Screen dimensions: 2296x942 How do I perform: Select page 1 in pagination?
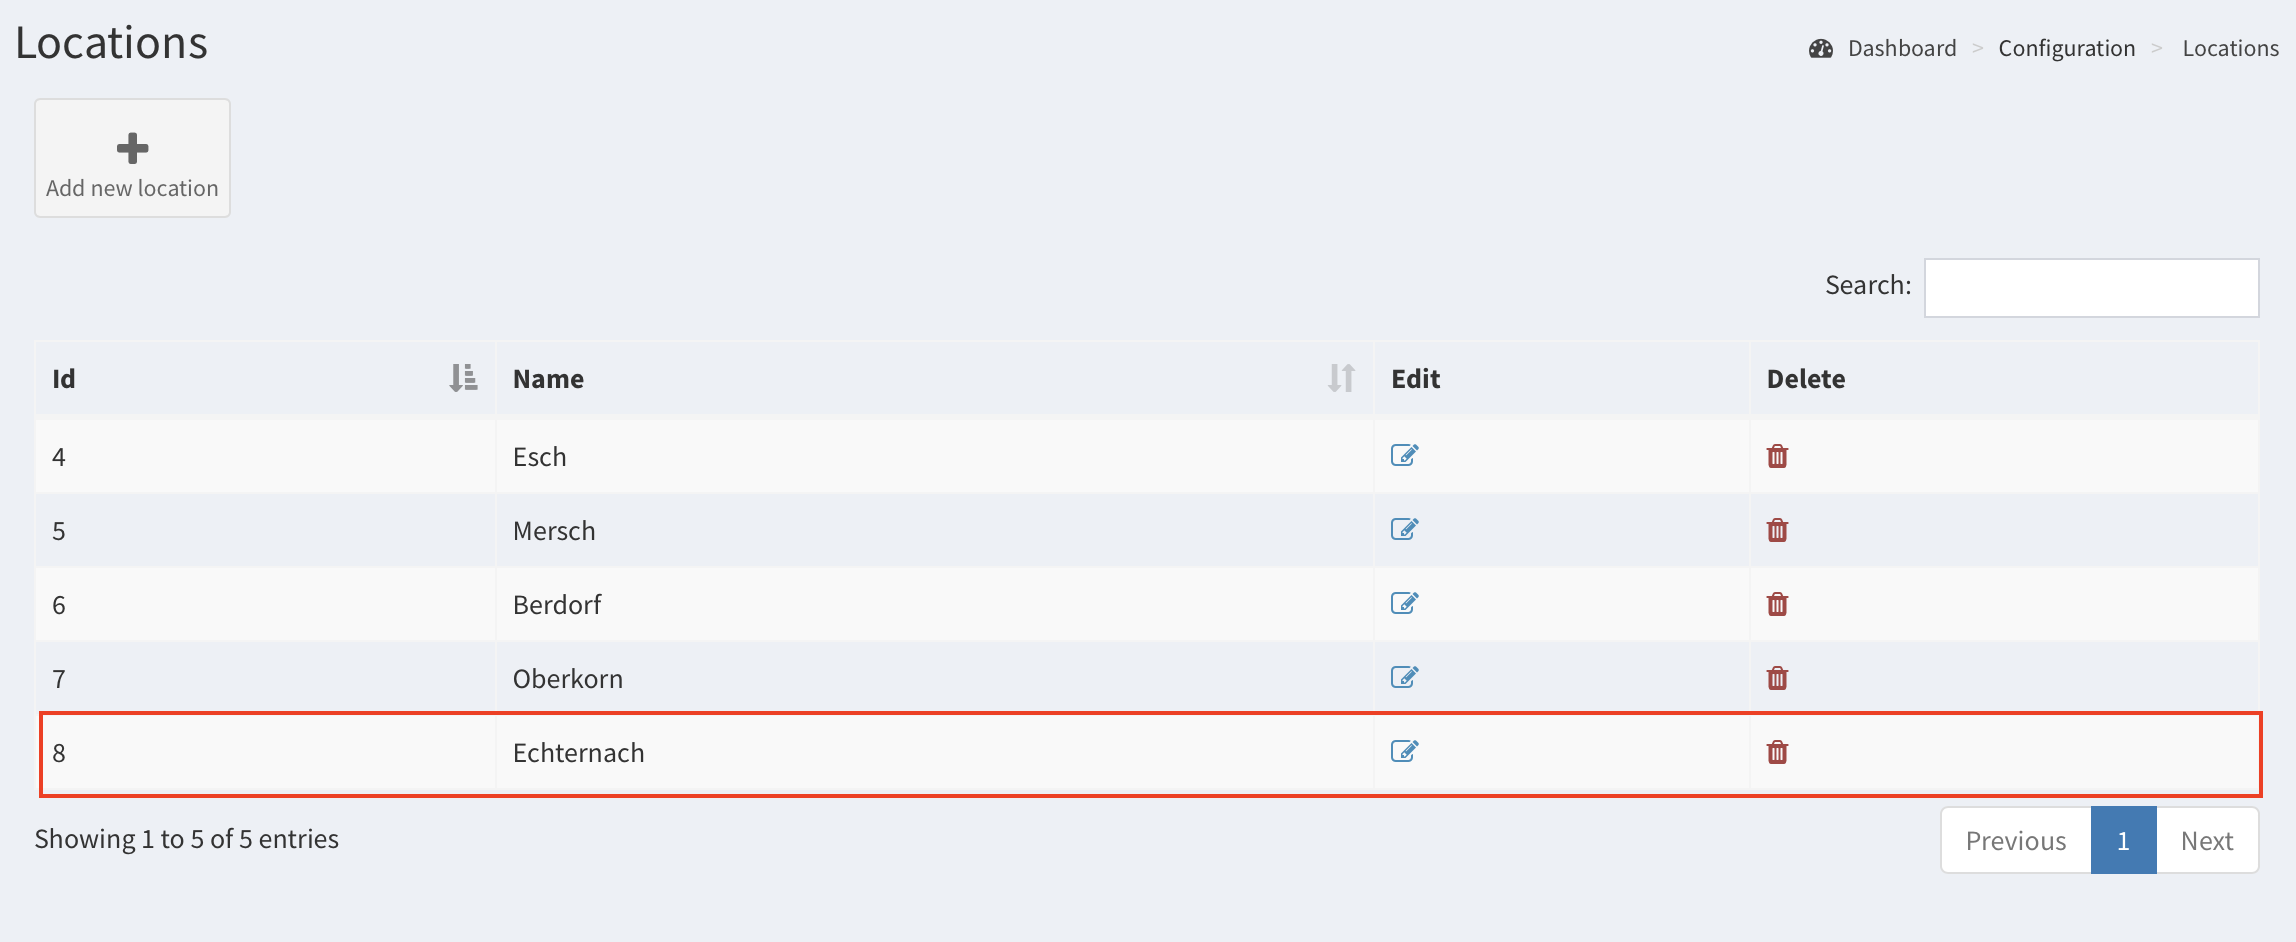(x=2123, y=841)
